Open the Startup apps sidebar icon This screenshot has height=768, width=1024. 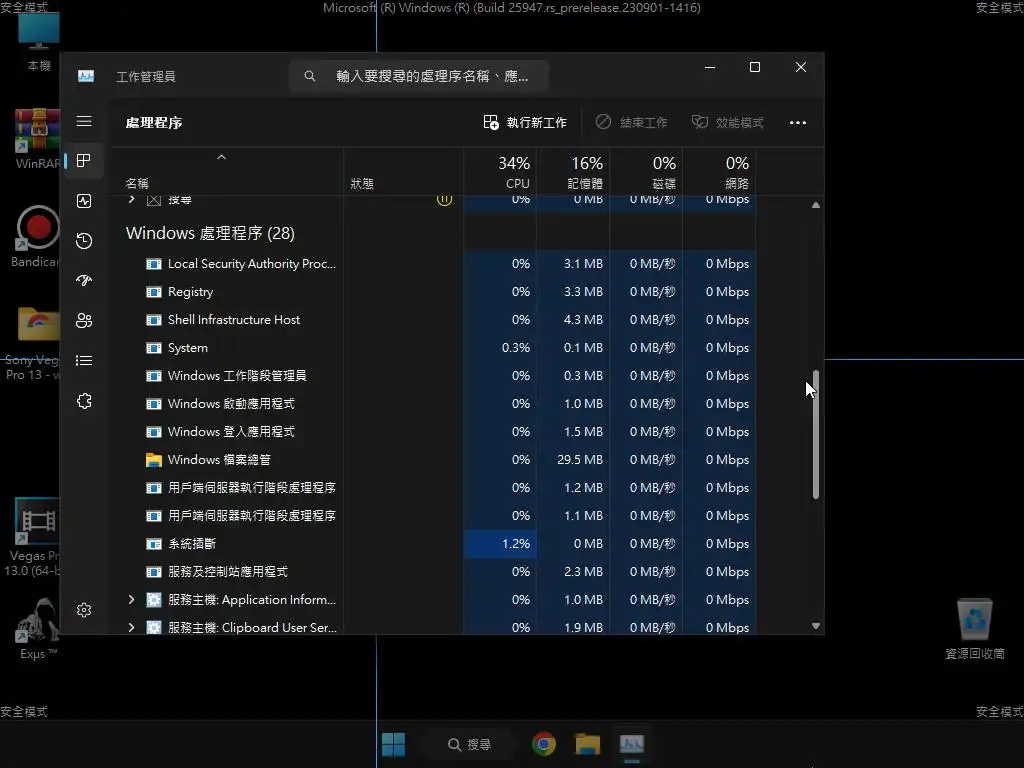tap(84, 281)
